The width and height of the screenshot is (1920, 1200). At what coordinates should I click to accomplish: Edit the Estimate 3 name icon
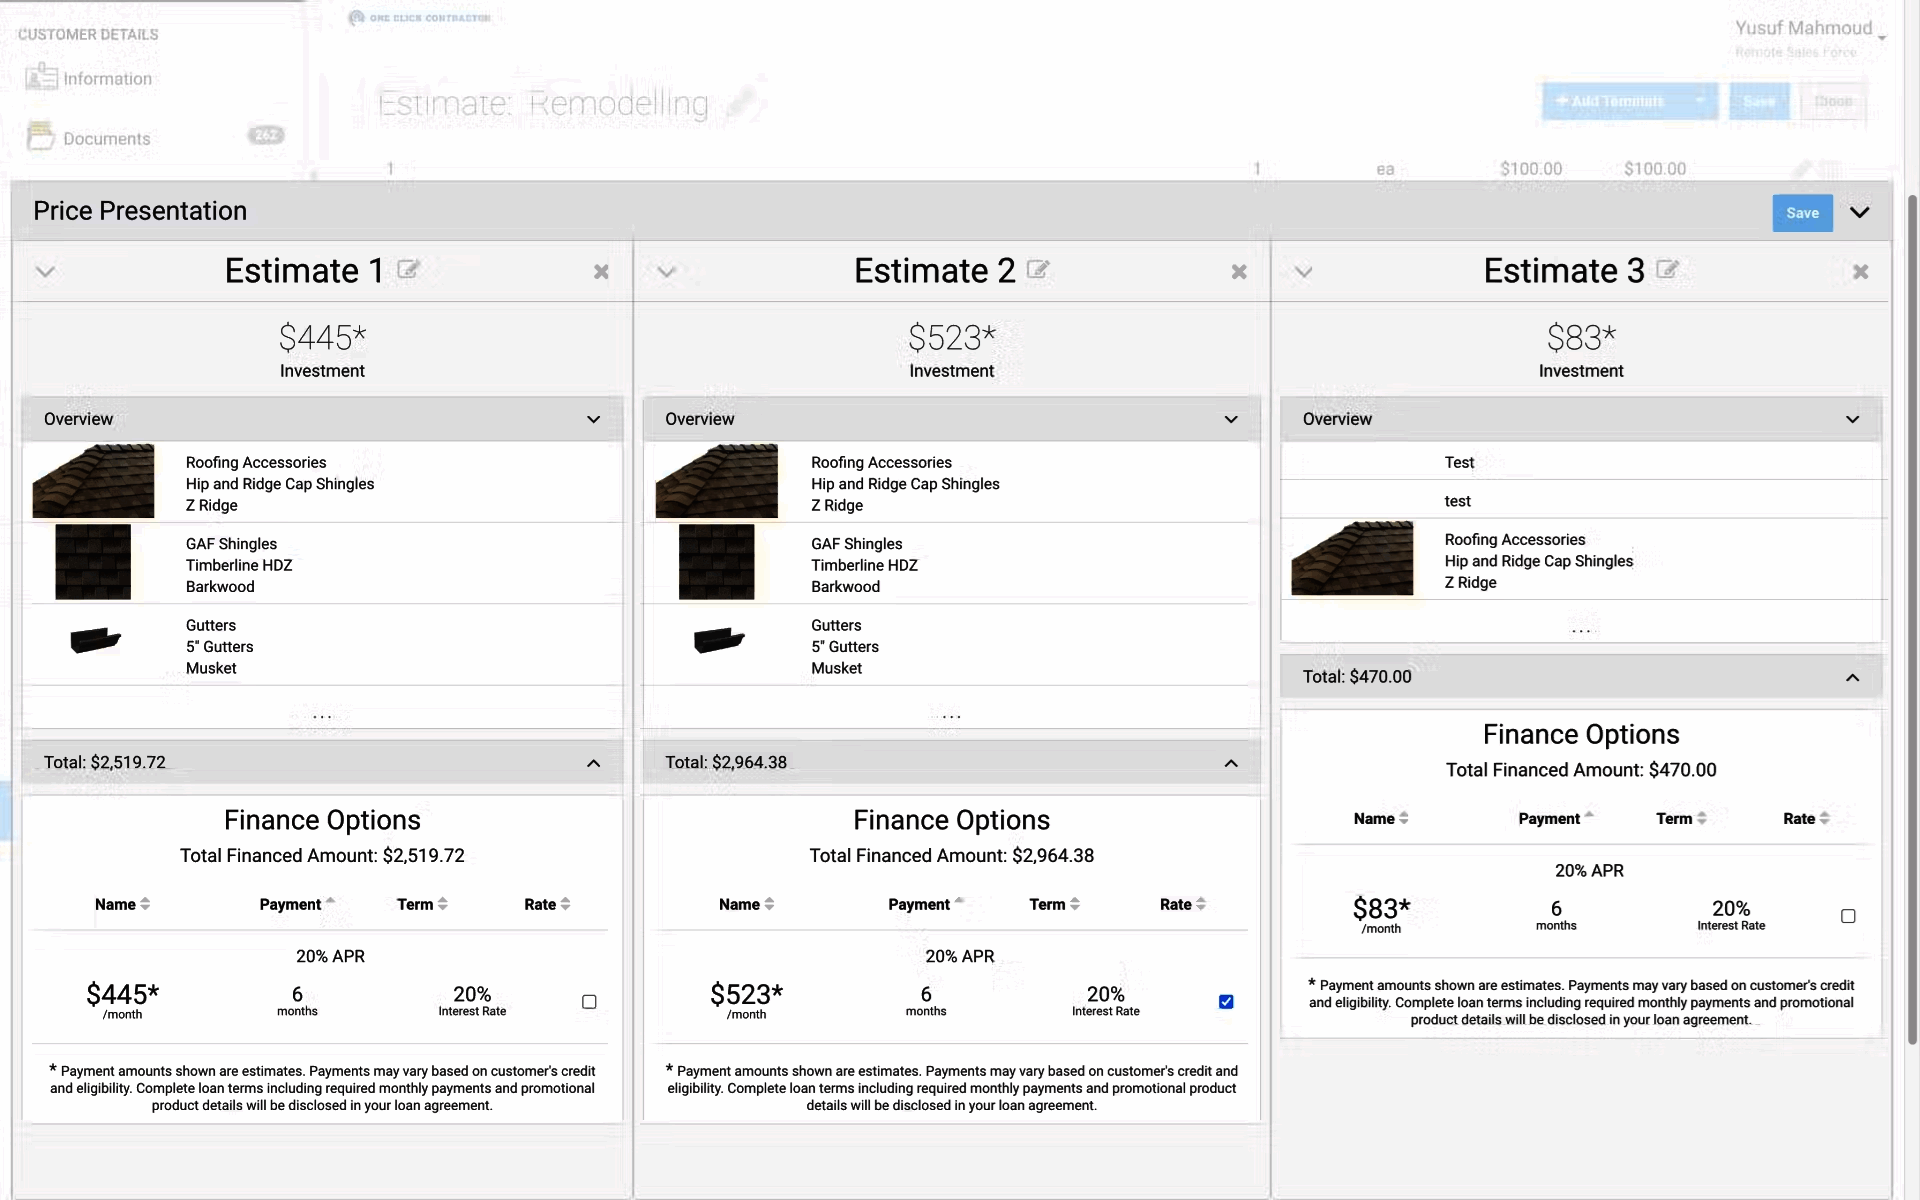pos(1667,270)
